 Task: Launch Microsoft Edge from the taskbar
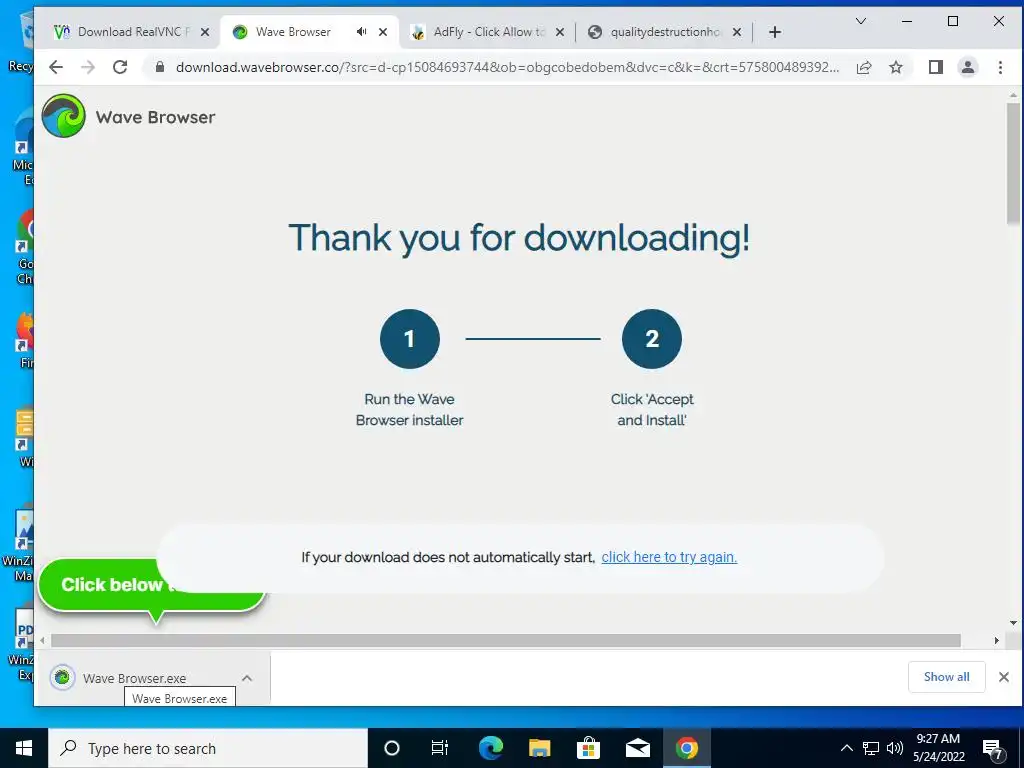[x=490, y=748]
